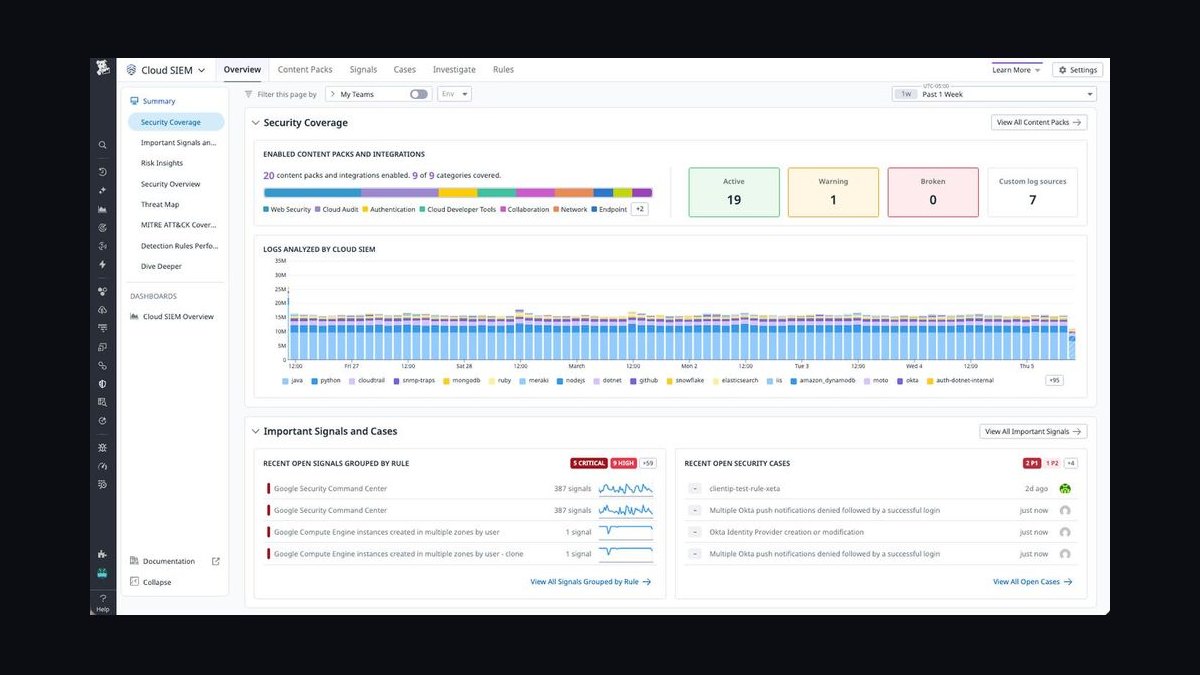The image size is (1200, 675).
Task: Click the external link icon beside Documentation
Action: [x=216, y=561]
